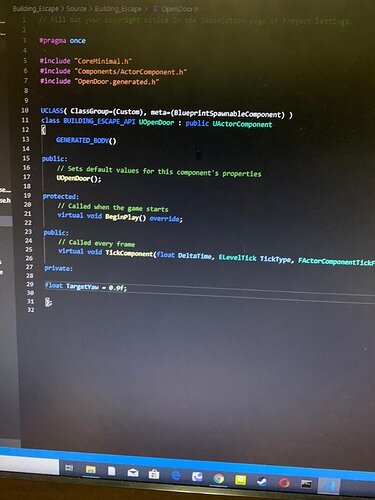The image size is (375, 500).
Task: Click the light blue app icon left of Chrome
Action: click(x=197, y=477)
